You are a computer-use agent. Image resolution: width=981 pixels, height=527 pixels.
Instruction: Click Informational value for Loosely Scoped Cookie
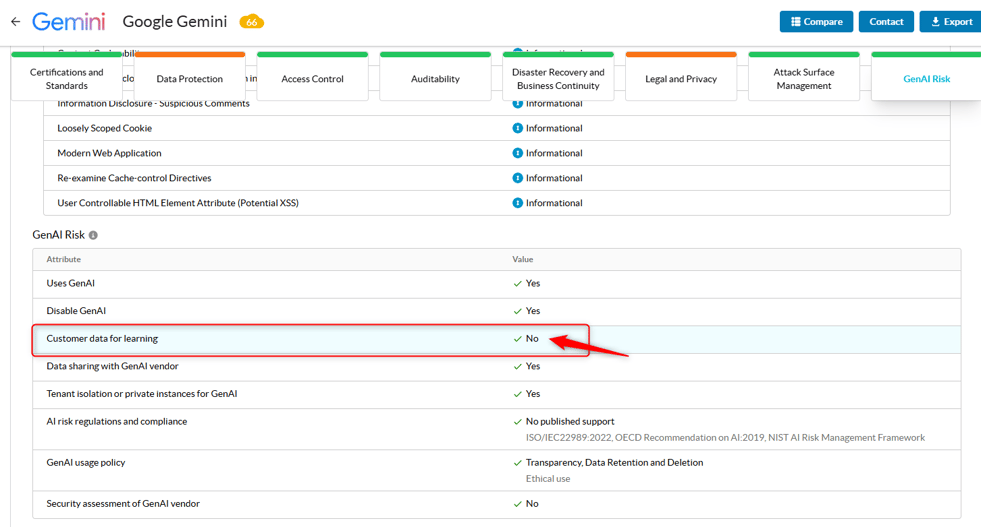(554, 128)
